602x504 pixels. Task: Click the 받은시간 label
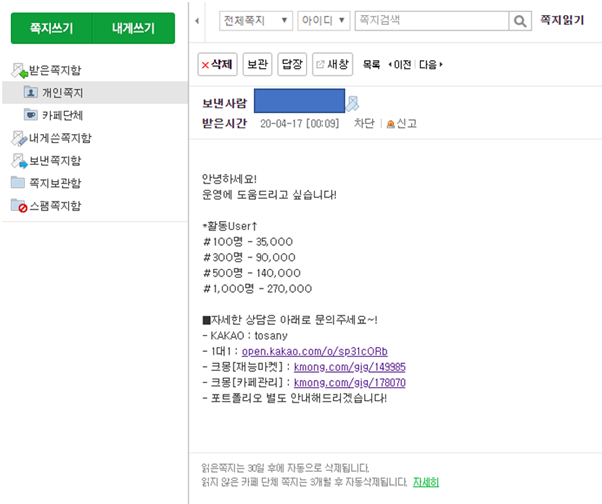pyautogui.click(x=225, y=123)
